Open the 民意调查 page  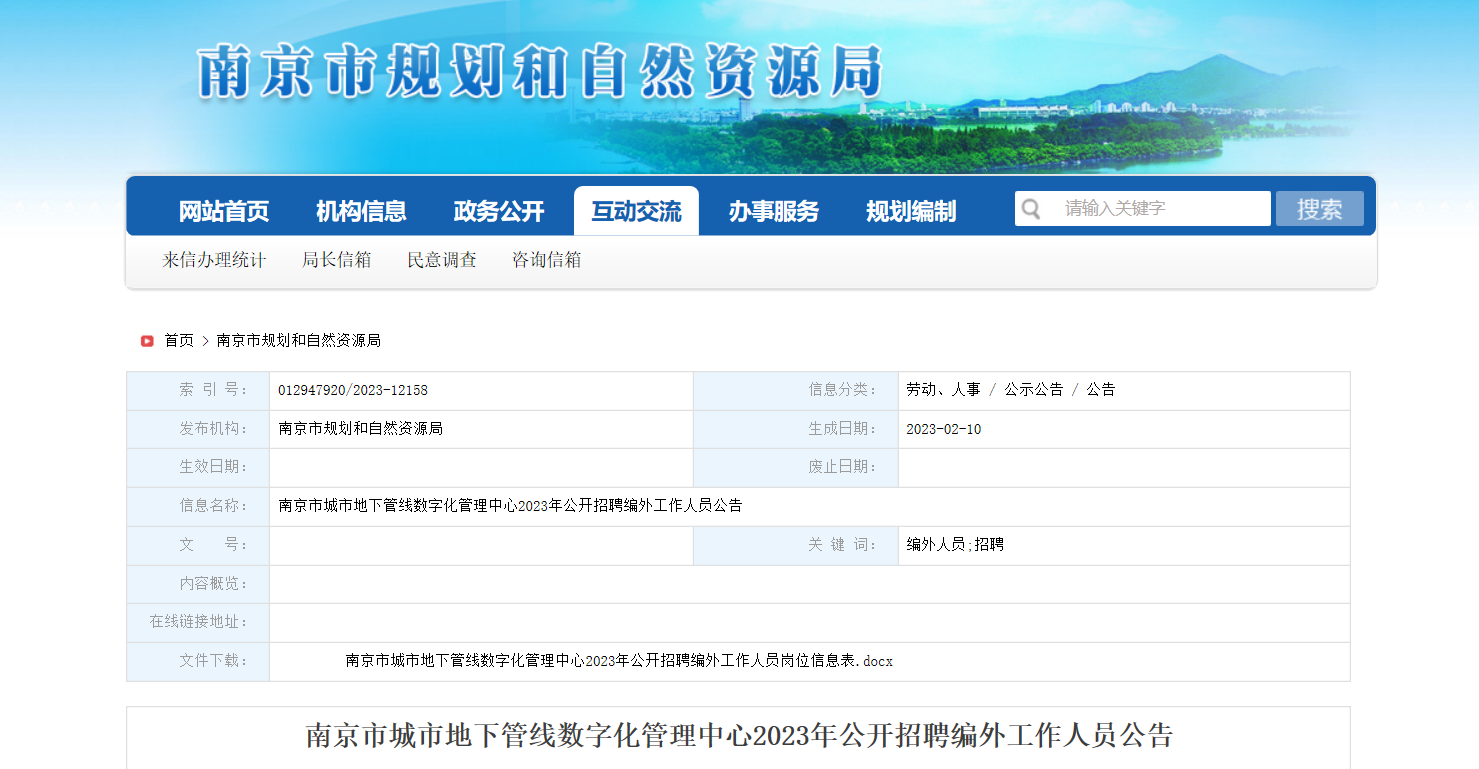point(442,260)
